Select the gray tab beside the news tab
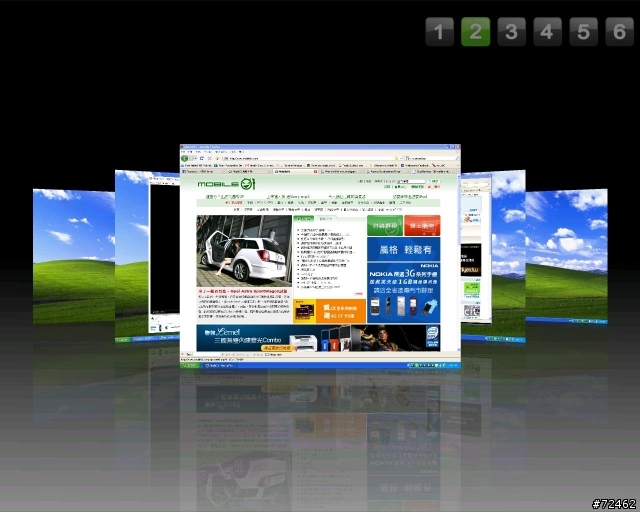The width and height of the screenshot is (640, 512). 326,219
